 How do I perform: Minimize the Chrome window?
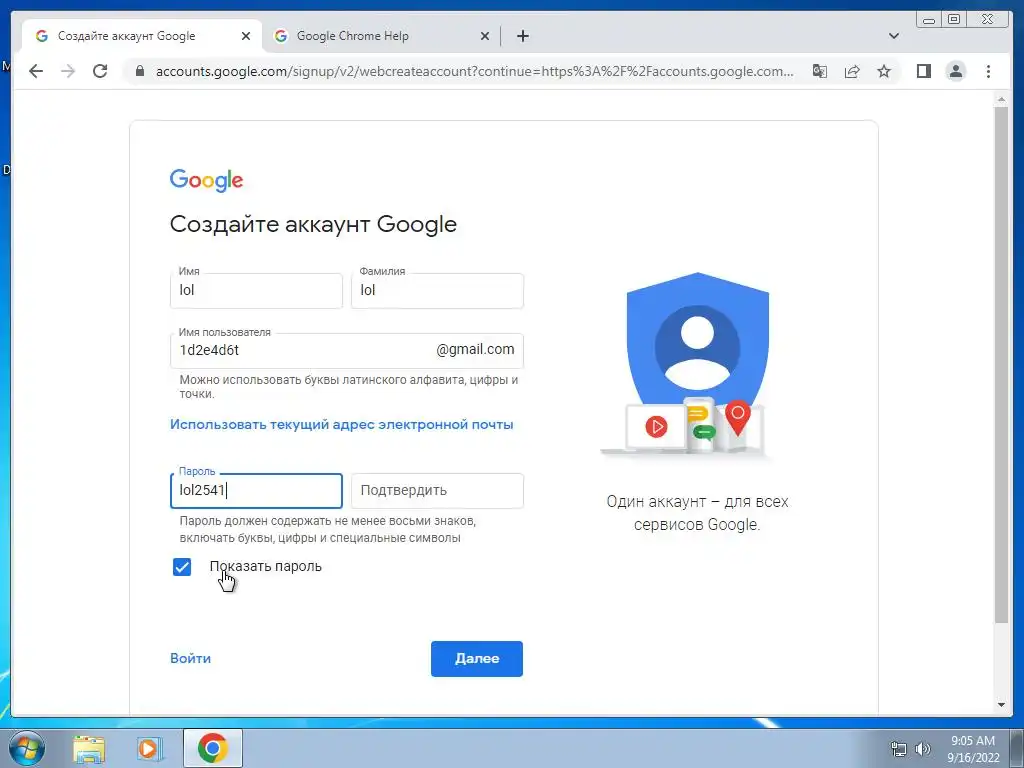click(929, 20)
